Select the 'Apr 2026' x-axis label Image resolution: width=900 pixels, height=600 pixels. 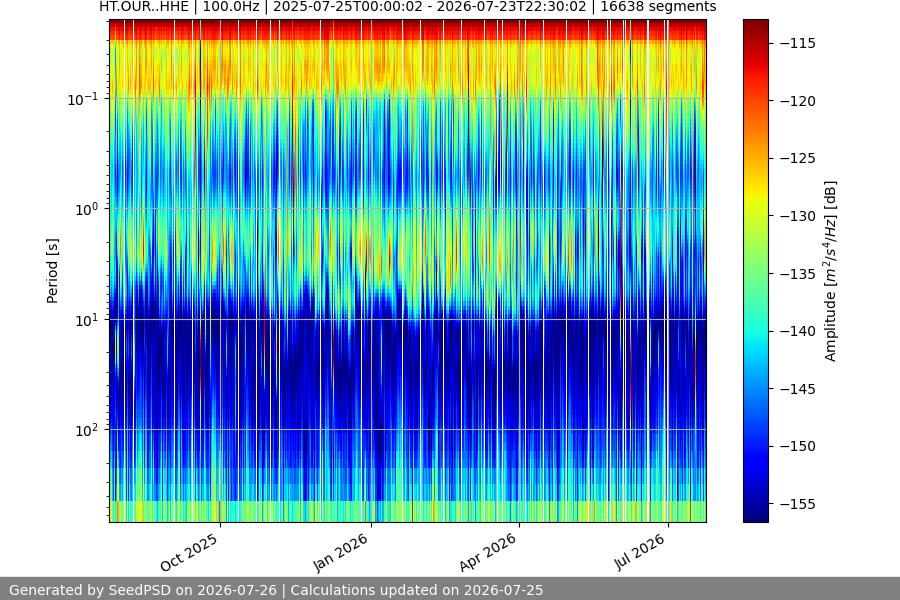[488, 552]
